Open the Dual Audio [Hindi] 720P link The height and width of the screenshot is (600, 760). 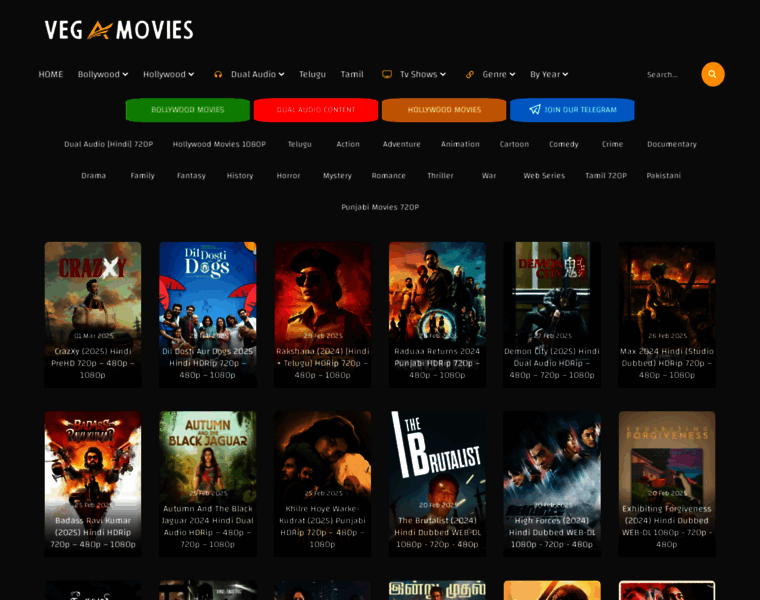pos(109,144)
